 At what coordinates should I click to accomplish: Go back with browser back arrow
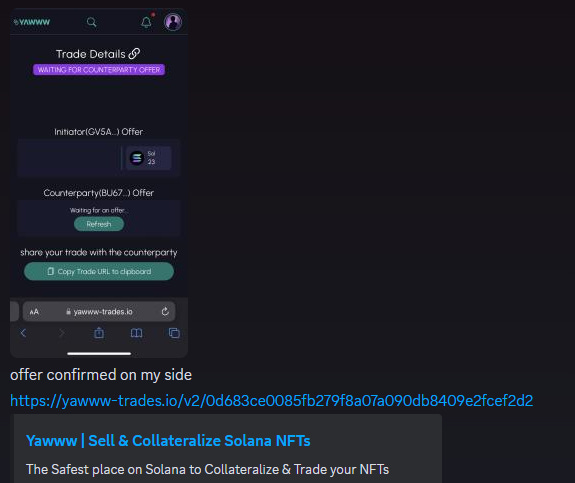[x=23, y=333]
